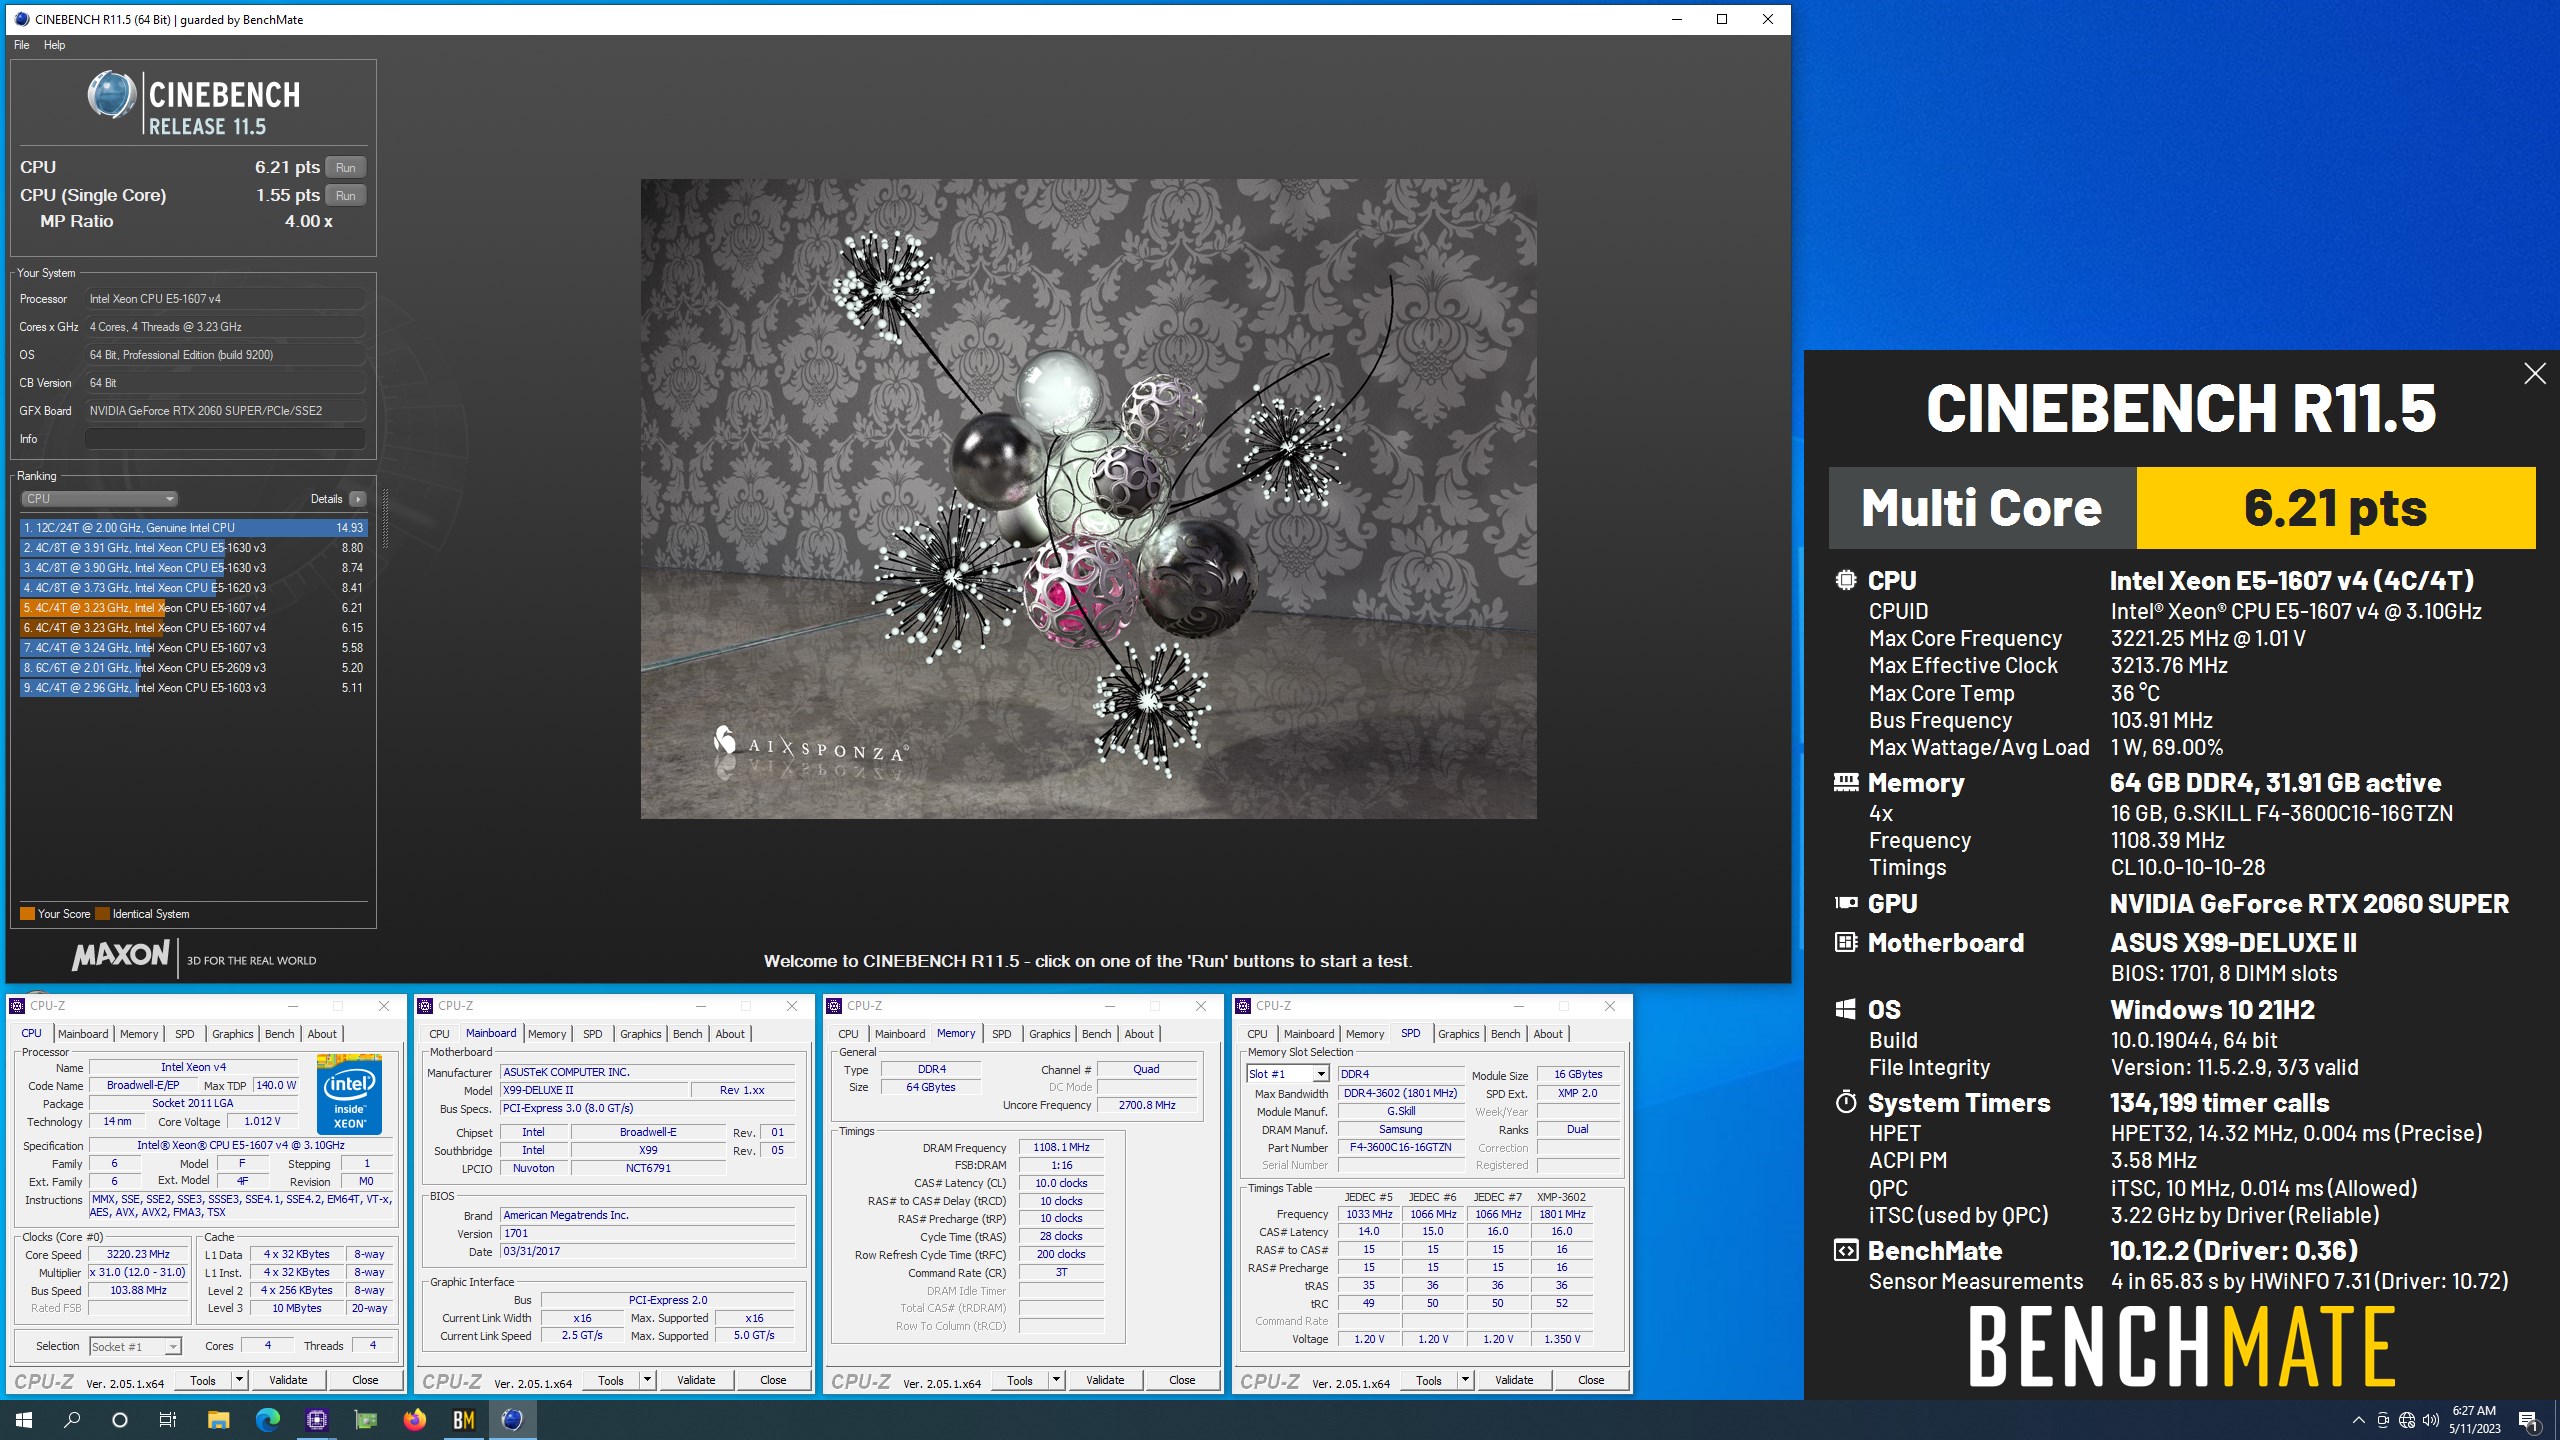Click the Info input field in Your System
2560x1440 pixels.
(225, 439)
